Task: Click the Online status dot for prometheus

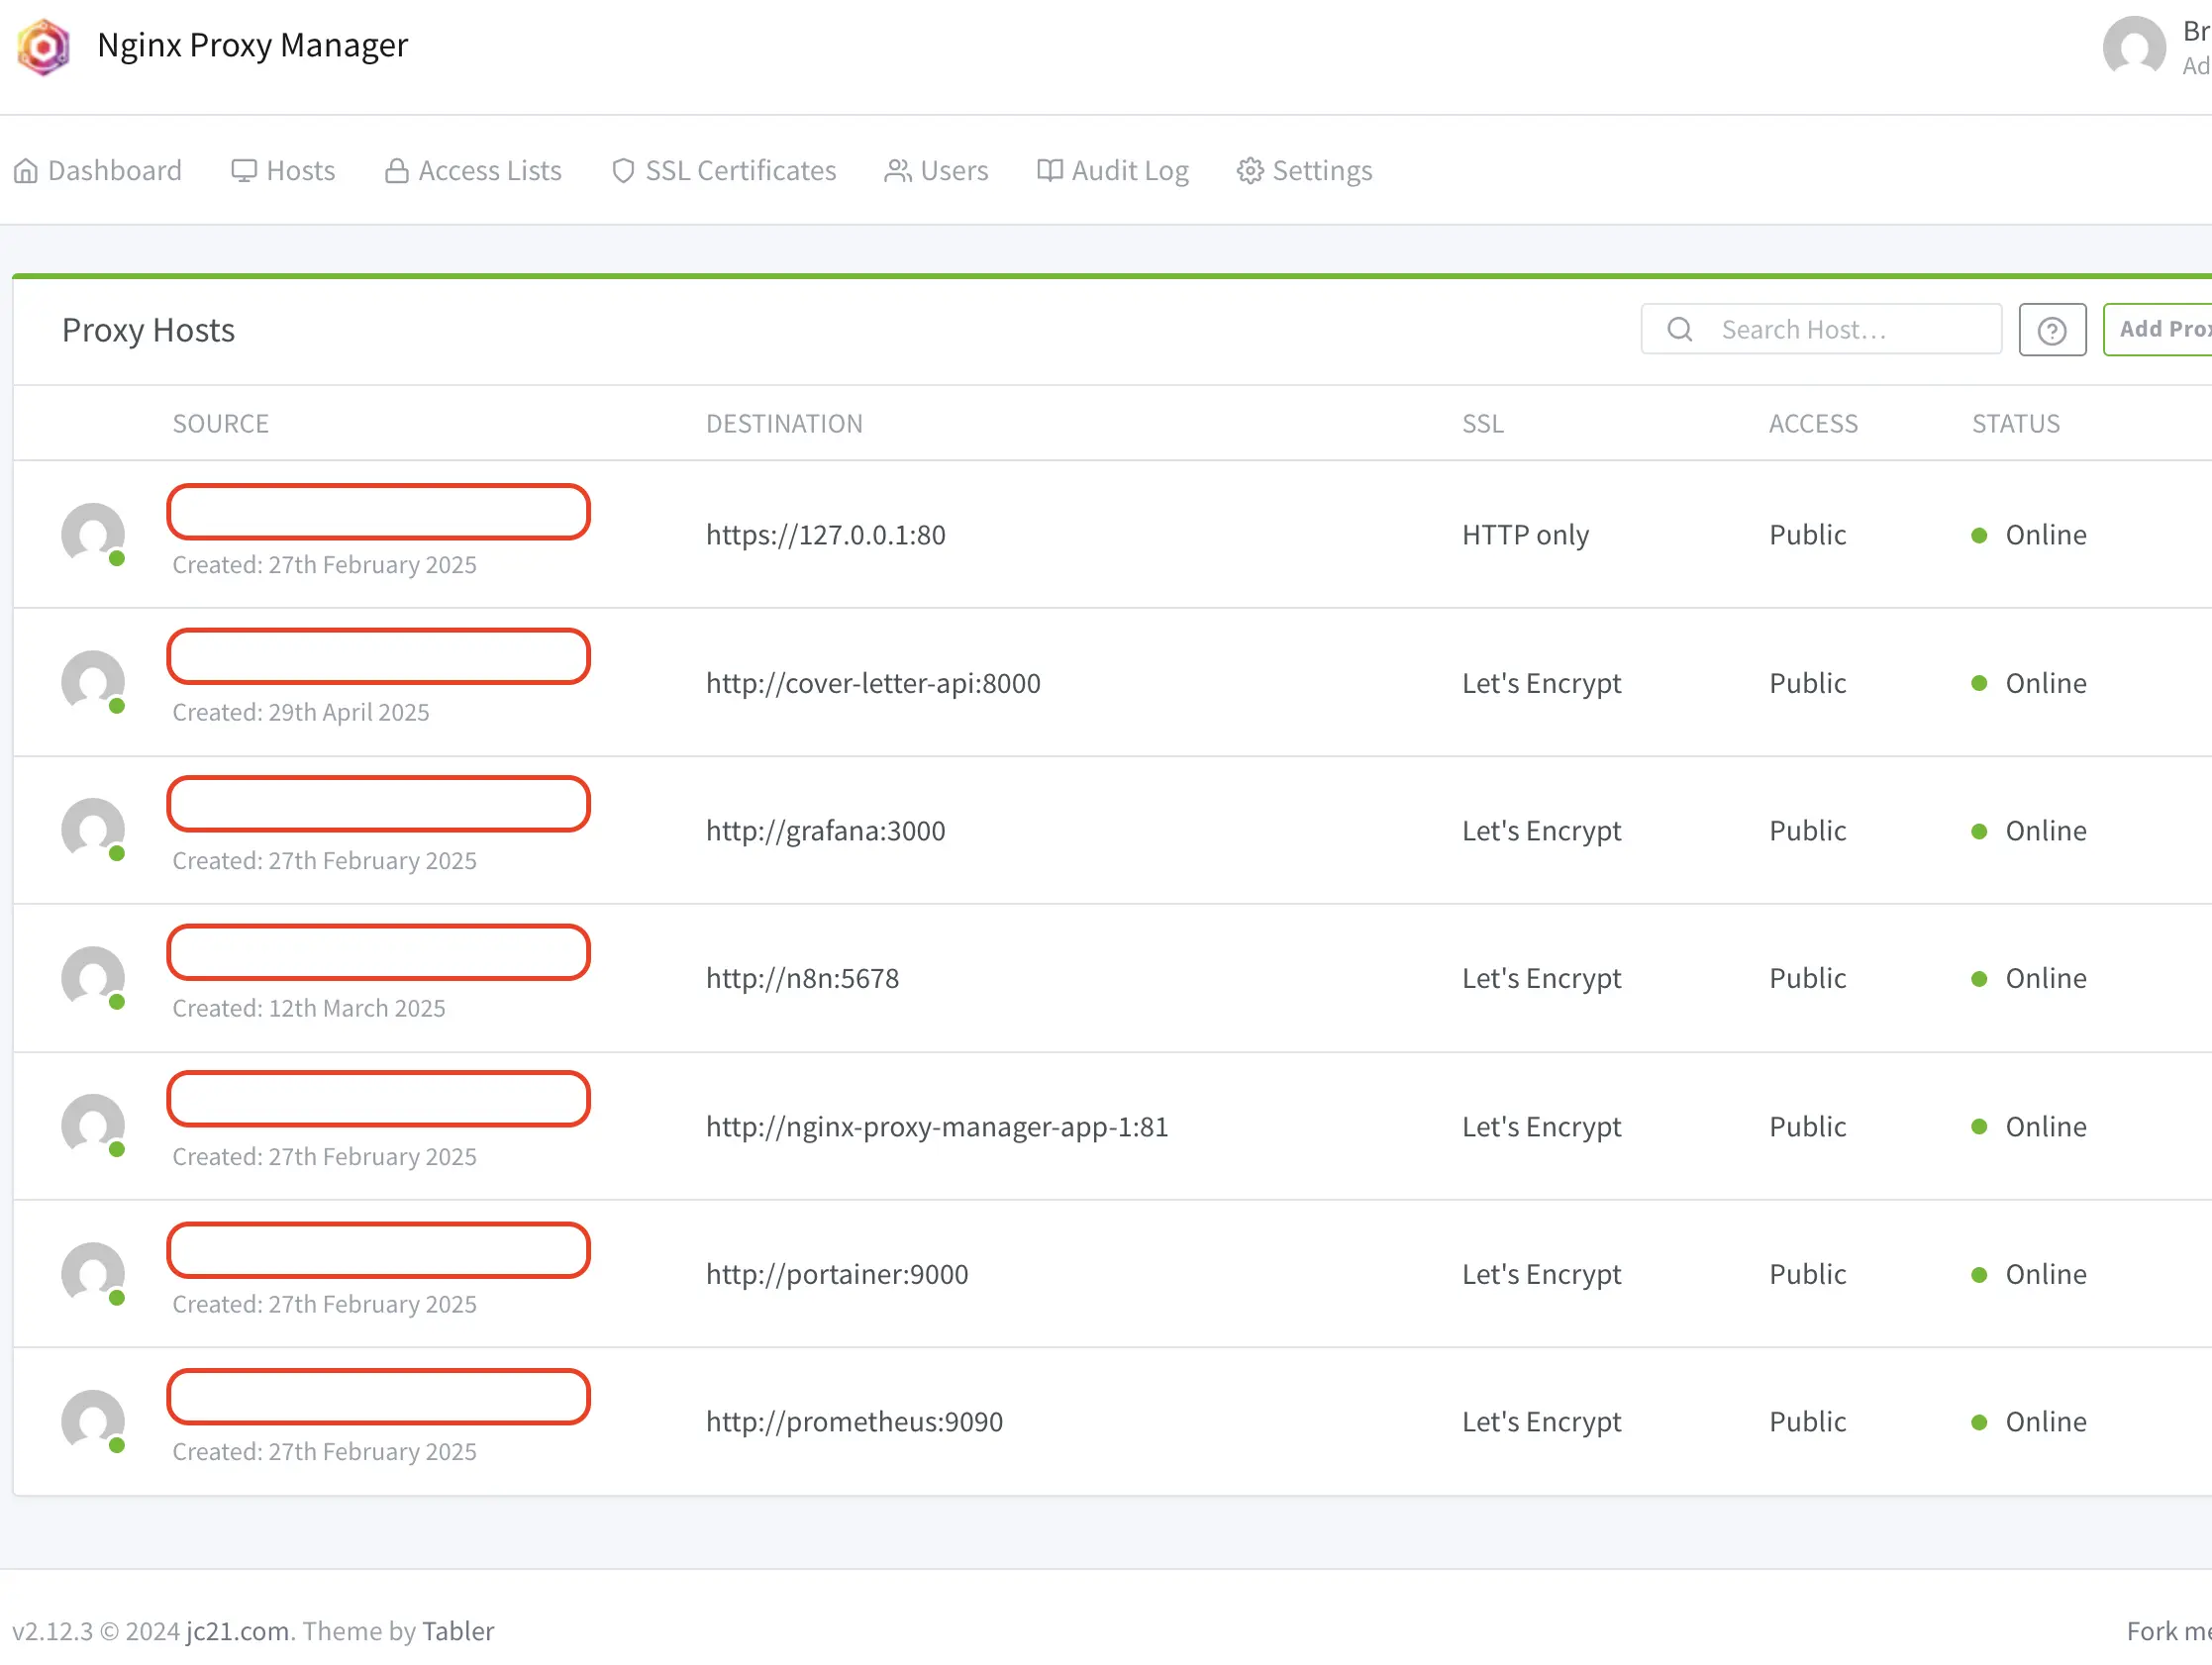Action: coord(1979,1421)
